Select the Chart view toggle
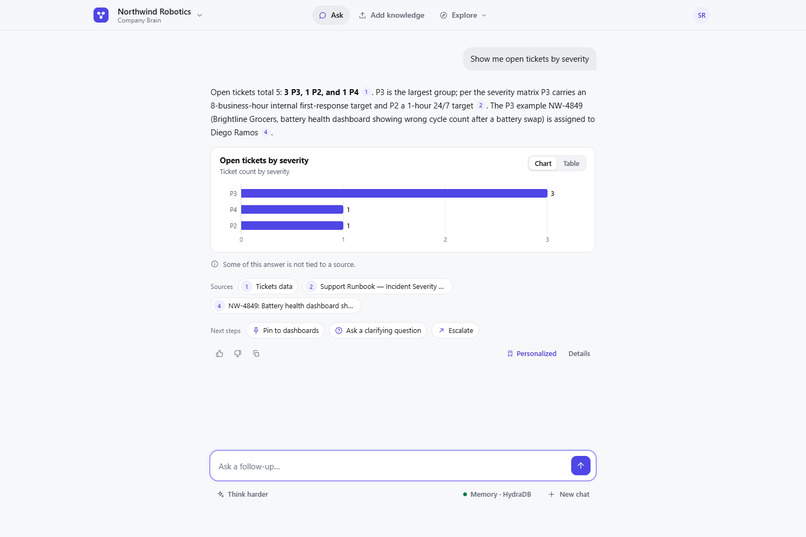 pos(543,163)
